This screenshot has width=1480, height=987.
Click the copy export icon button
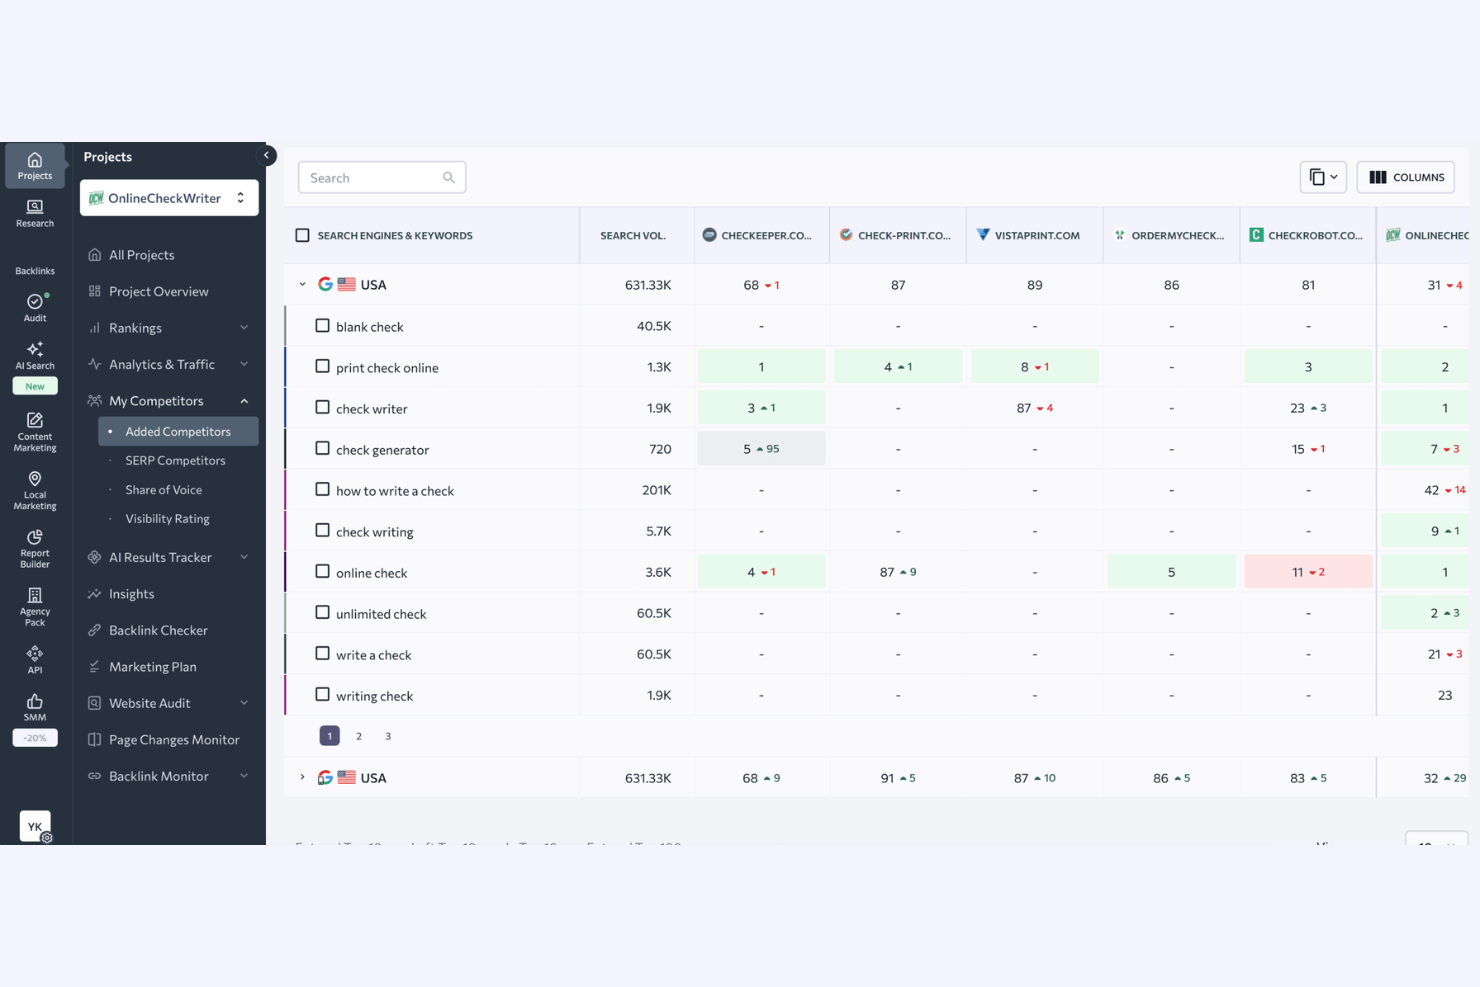pyautogui.click(x=1323, y=177)
